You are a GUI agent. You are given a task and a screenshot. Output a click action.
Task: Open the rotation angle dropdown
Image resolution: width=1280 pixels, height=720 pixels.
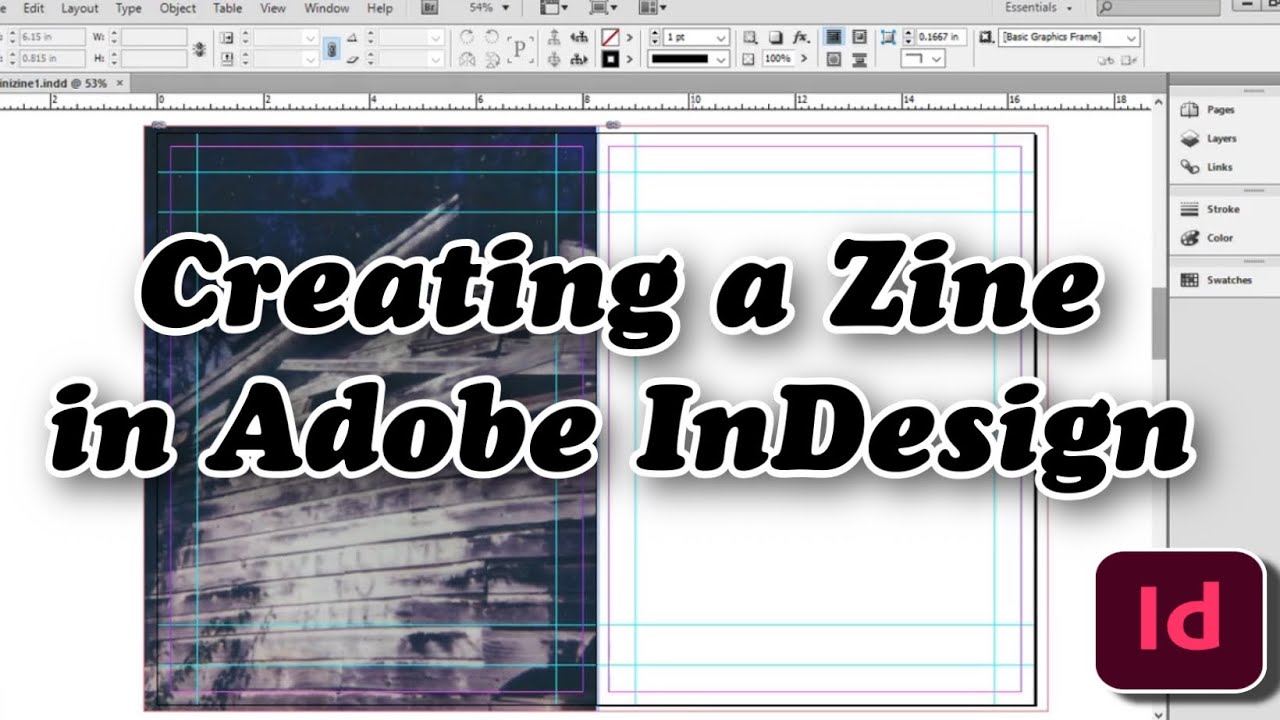tap(436, 37)
